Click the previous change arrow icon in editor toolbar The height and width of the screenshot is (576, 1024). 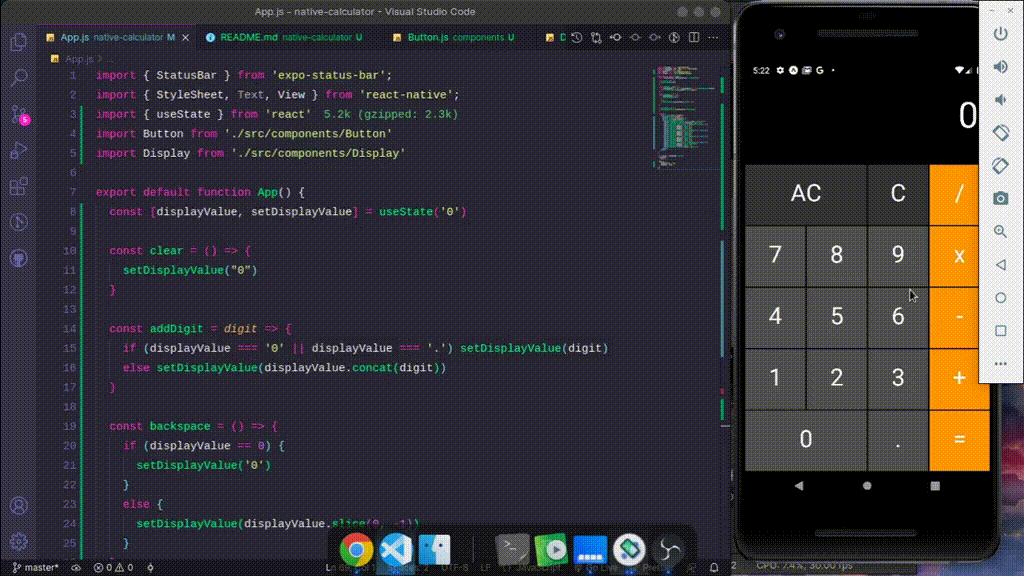click(616, 38)
